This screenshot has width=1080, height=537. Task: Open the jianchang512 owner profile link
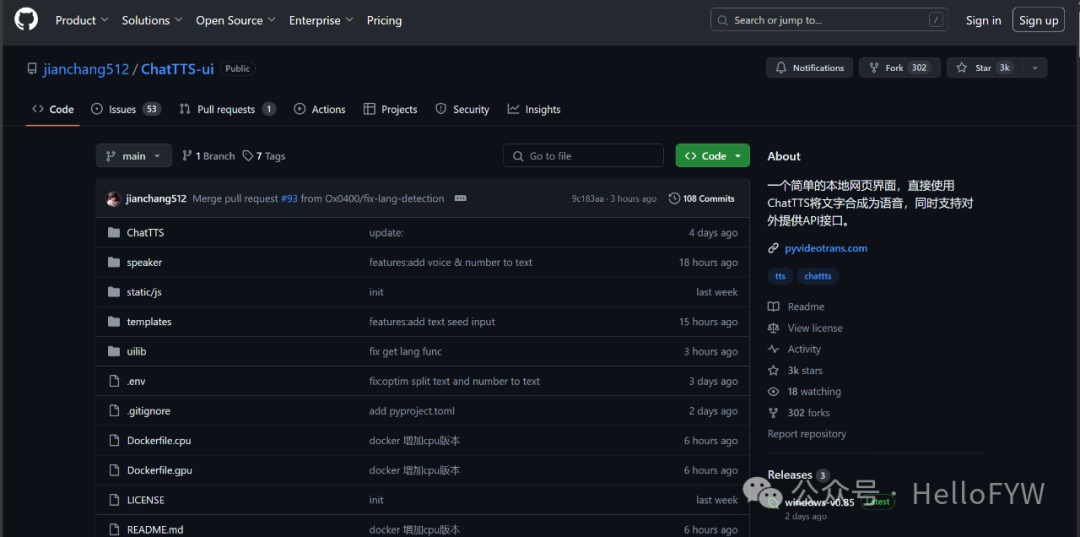click(86, 69)
